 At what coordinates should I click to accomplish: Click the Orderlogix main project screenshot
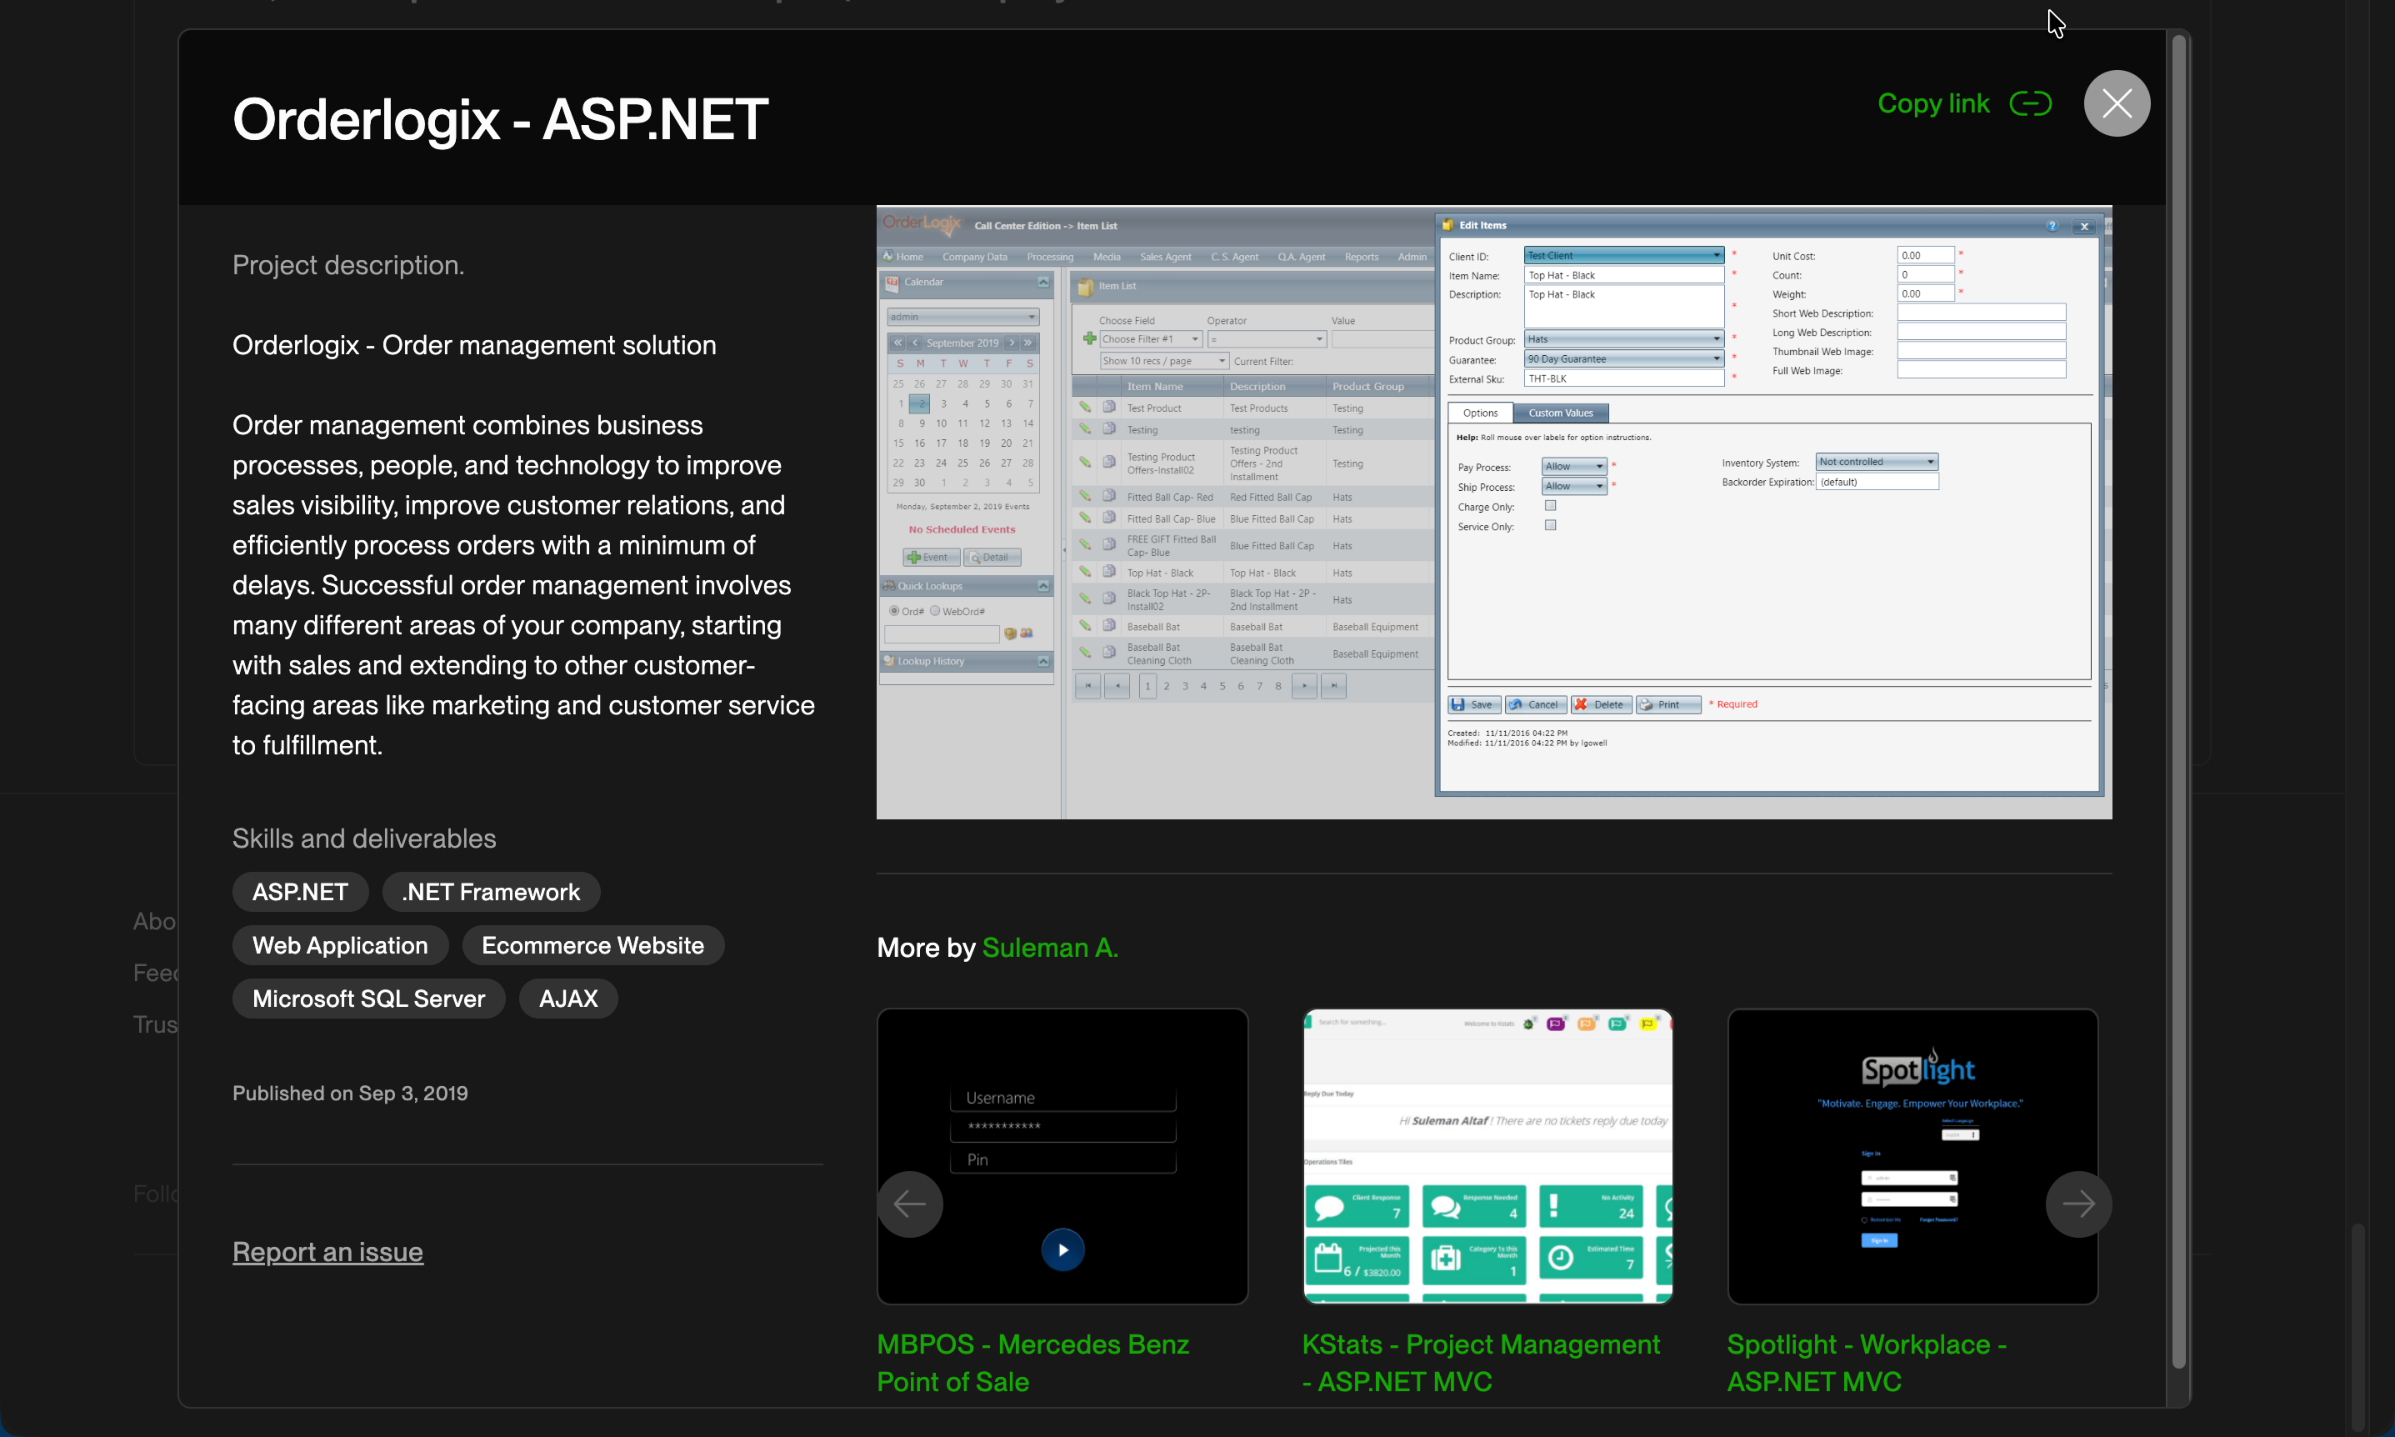coord(1494,512)
